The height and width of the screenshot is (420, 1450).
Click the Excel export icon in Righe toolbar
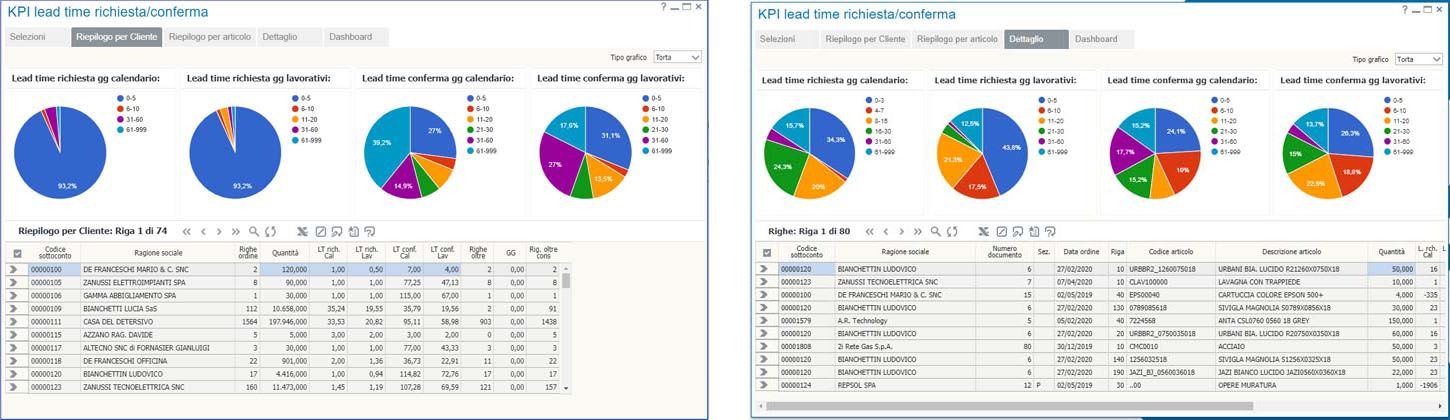click(x=984, y=231)
